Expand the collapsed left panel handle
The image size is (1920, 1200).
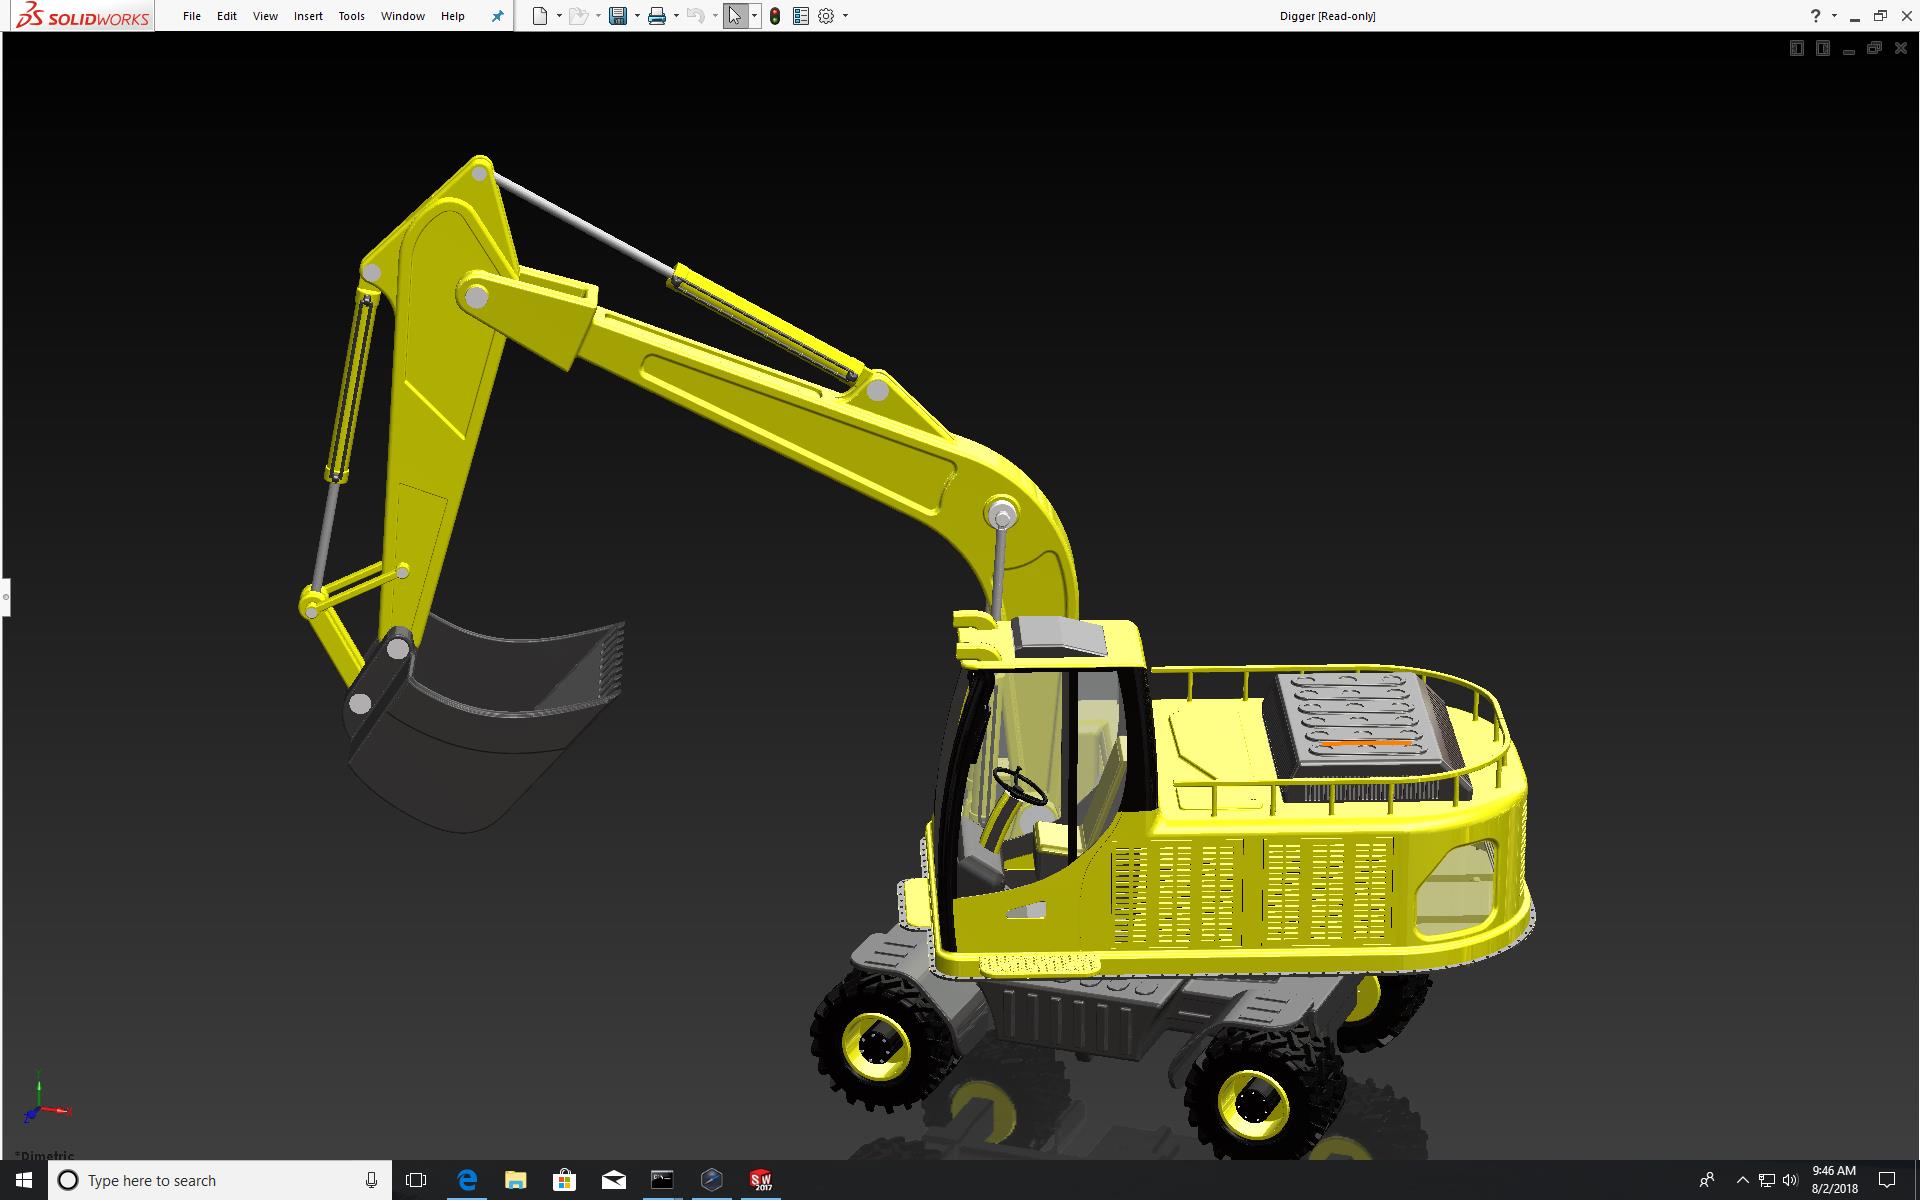pos(5,597)
